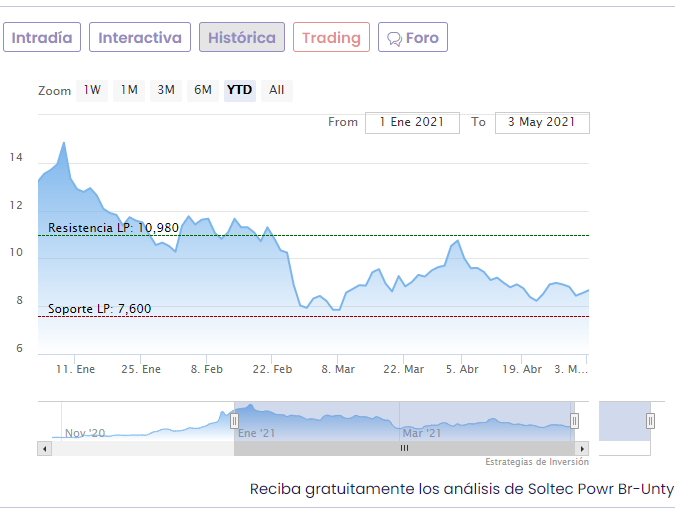The image size is (688, 522).
Task: Show All historical data range
Action: [x=277, y=90]
